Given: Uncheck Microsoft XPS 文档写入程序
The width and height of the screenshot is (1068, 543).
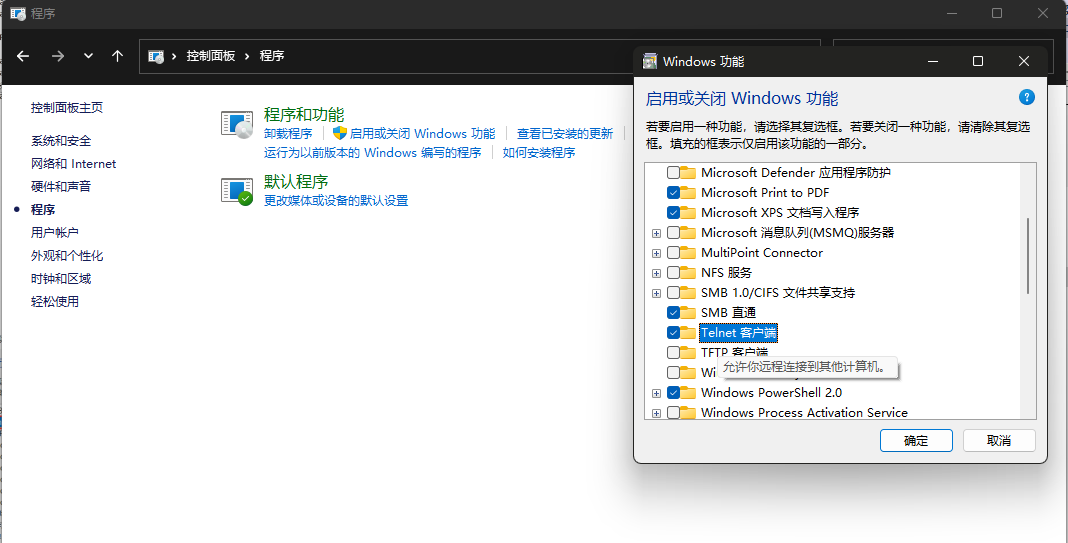Looking at the screenshot, I should [673, 213].
